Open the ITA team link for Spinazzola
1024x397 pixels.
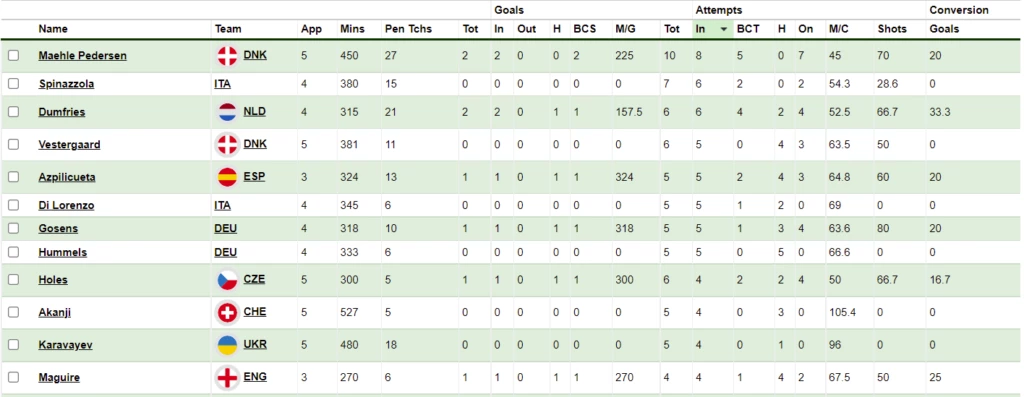[222, 84]
